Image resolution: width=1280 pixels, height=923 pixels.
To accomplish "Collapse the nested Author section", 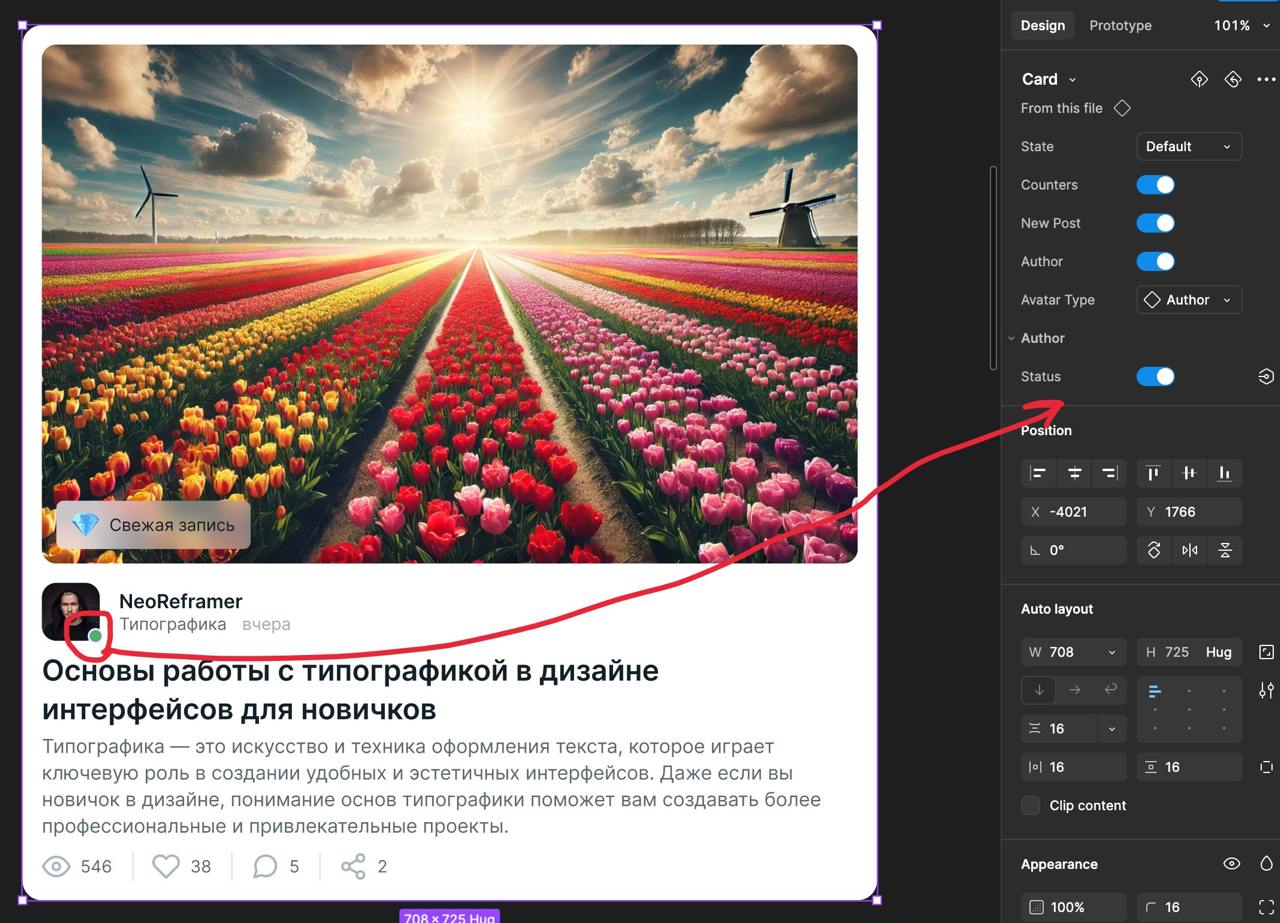I will (1011, 338).
